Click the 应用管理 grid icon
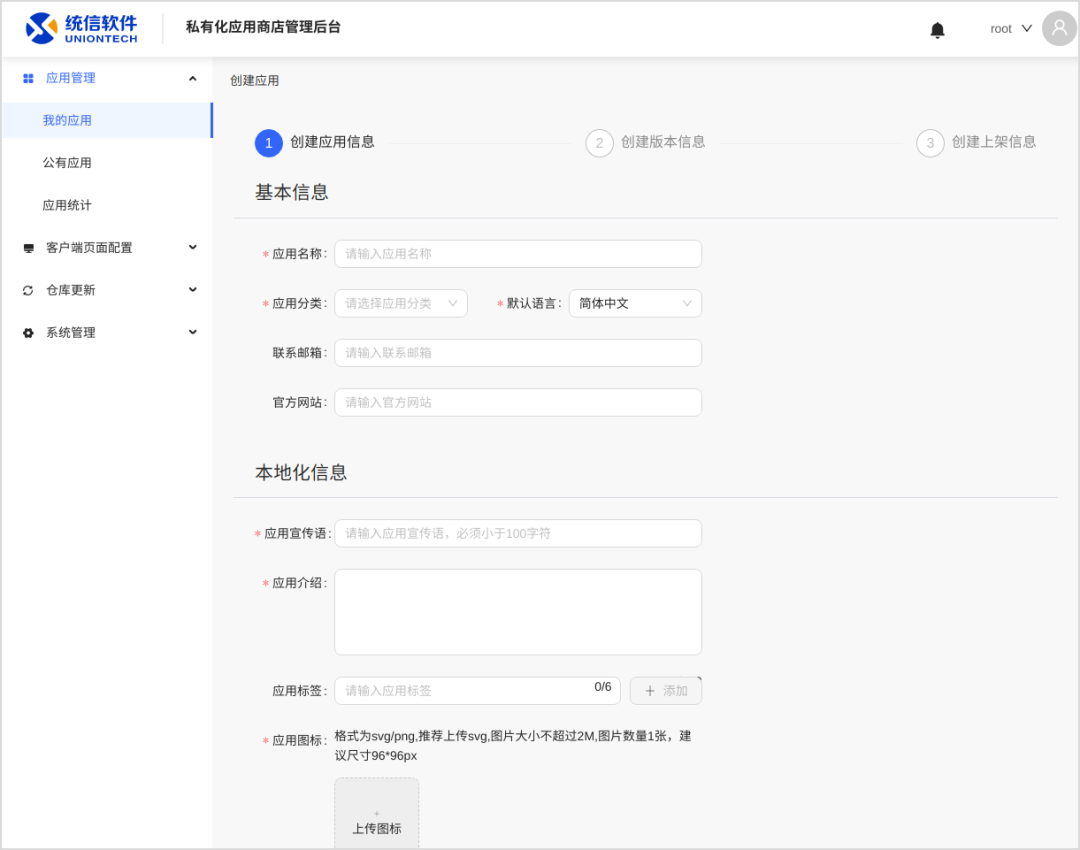This screenshot has width=1080, height=850. tap(28, 78)
